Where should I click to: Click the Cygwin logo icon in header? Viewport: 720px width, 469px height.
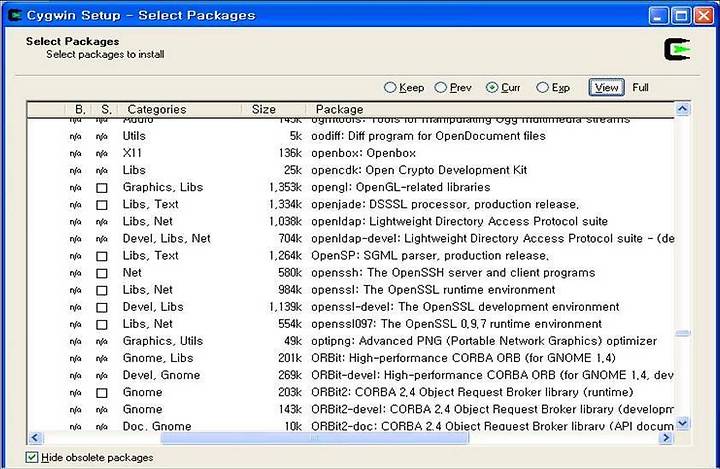677,50
